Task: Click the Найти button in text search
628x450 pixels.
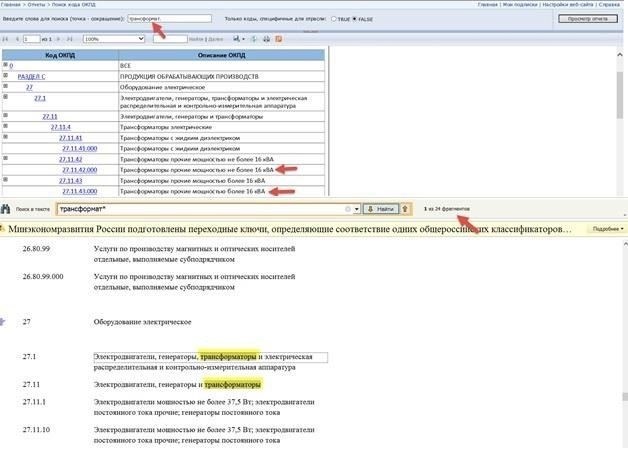Action: tap(381, 209)
